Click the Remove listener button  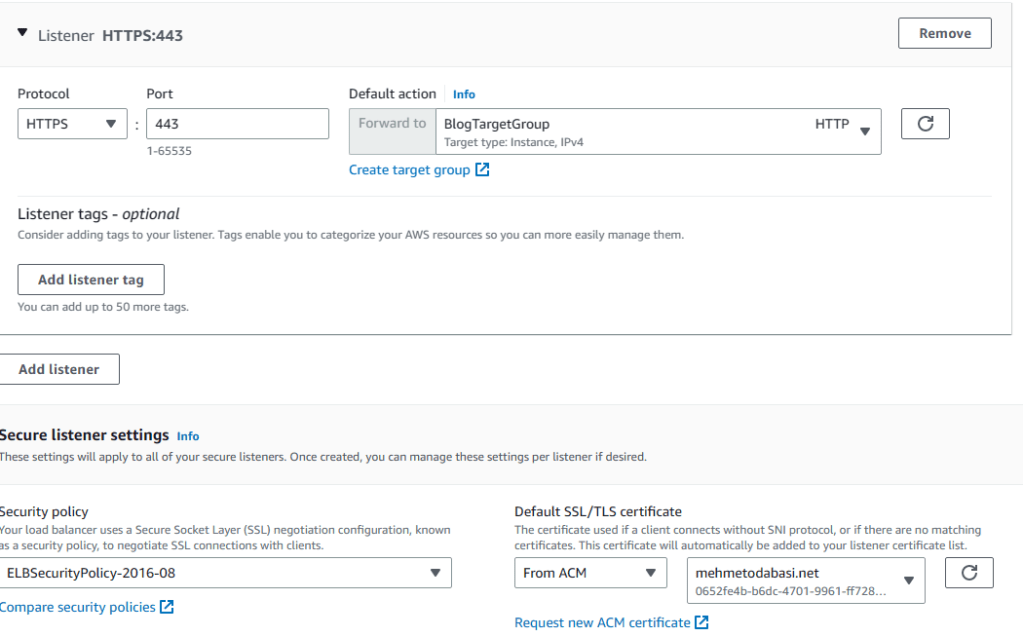pos(944,33)
